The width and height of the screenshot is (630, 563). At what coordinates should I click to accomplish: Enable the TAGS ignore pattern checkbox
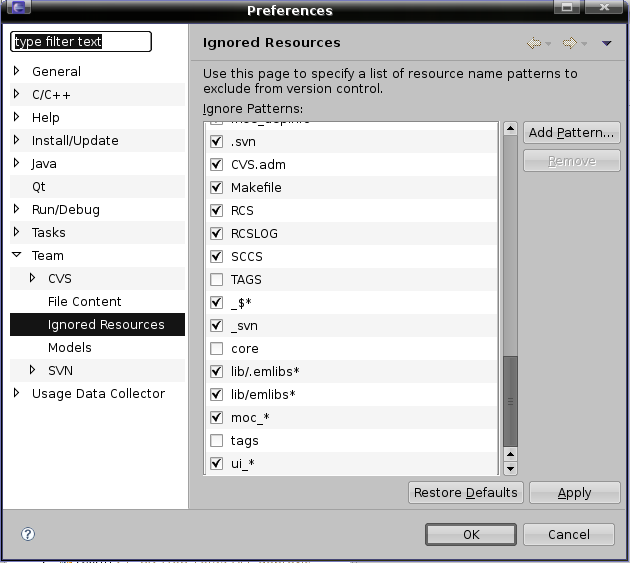coord(216,279)
